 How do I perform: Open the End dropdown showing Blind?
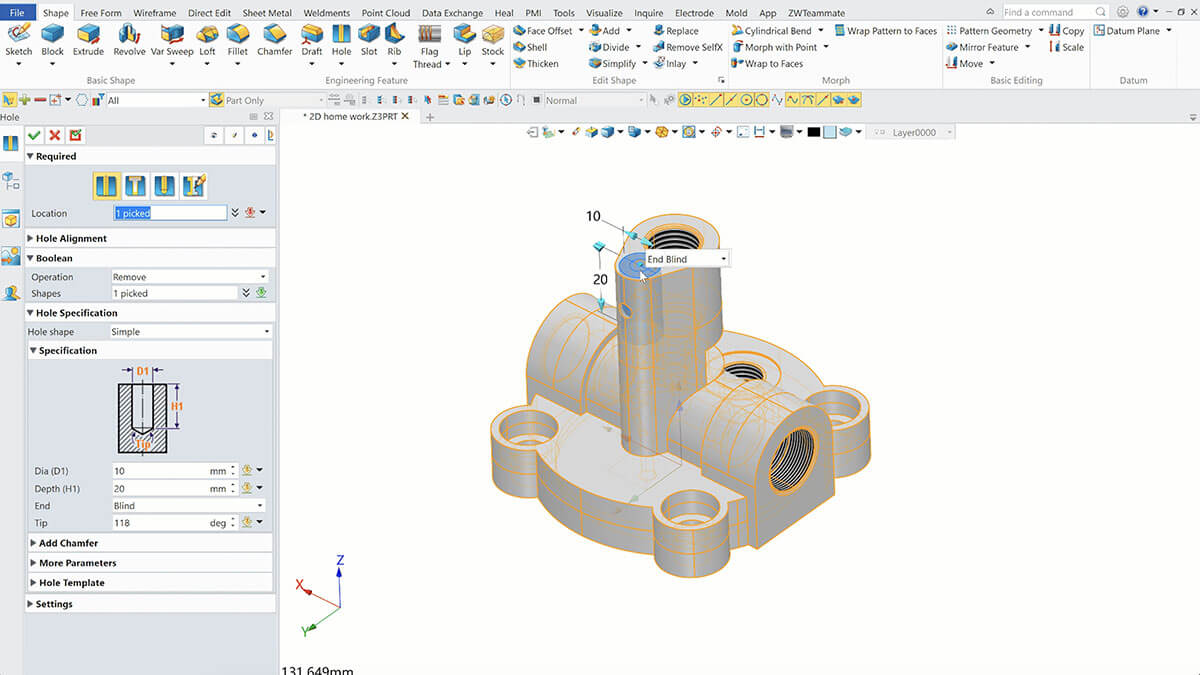[x=190, y=506]
